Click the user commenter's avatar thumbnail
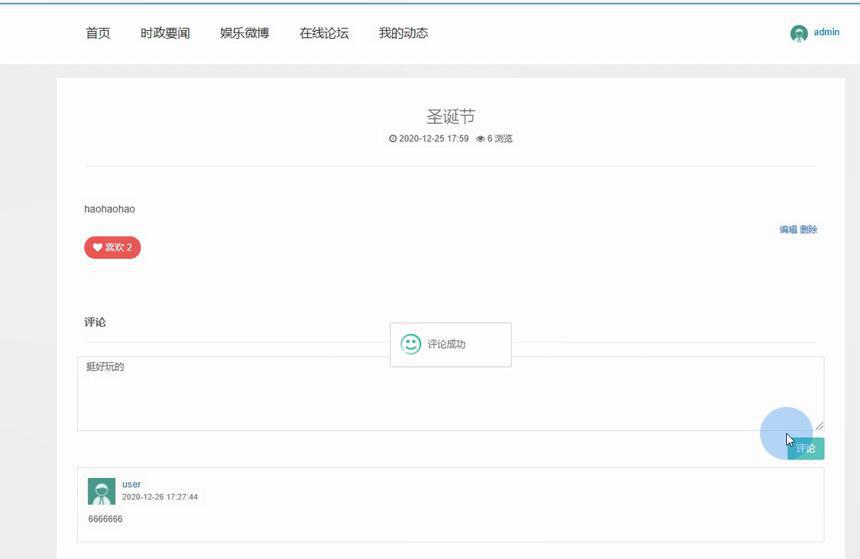Screen dimensions: 860x559 click(x=101, y=491)
